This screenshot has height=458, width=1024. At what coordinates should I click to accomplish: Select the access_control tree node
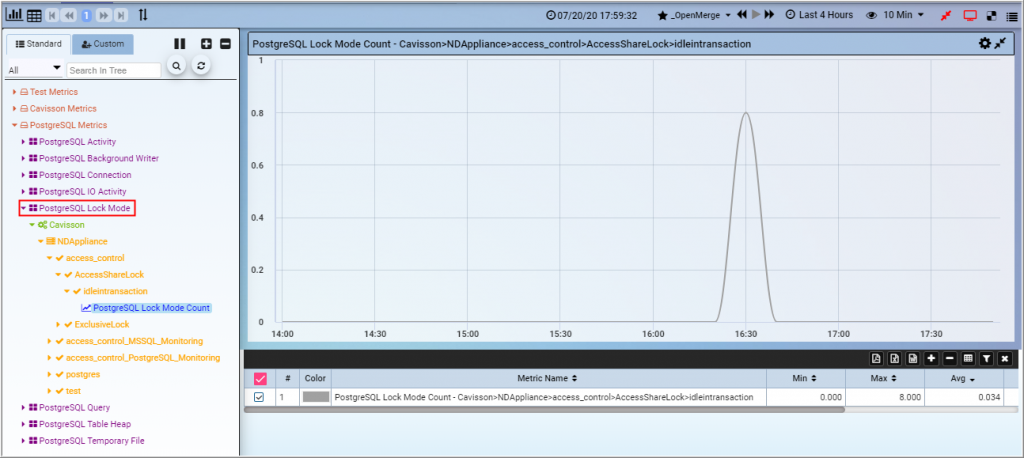click(95, 258)
